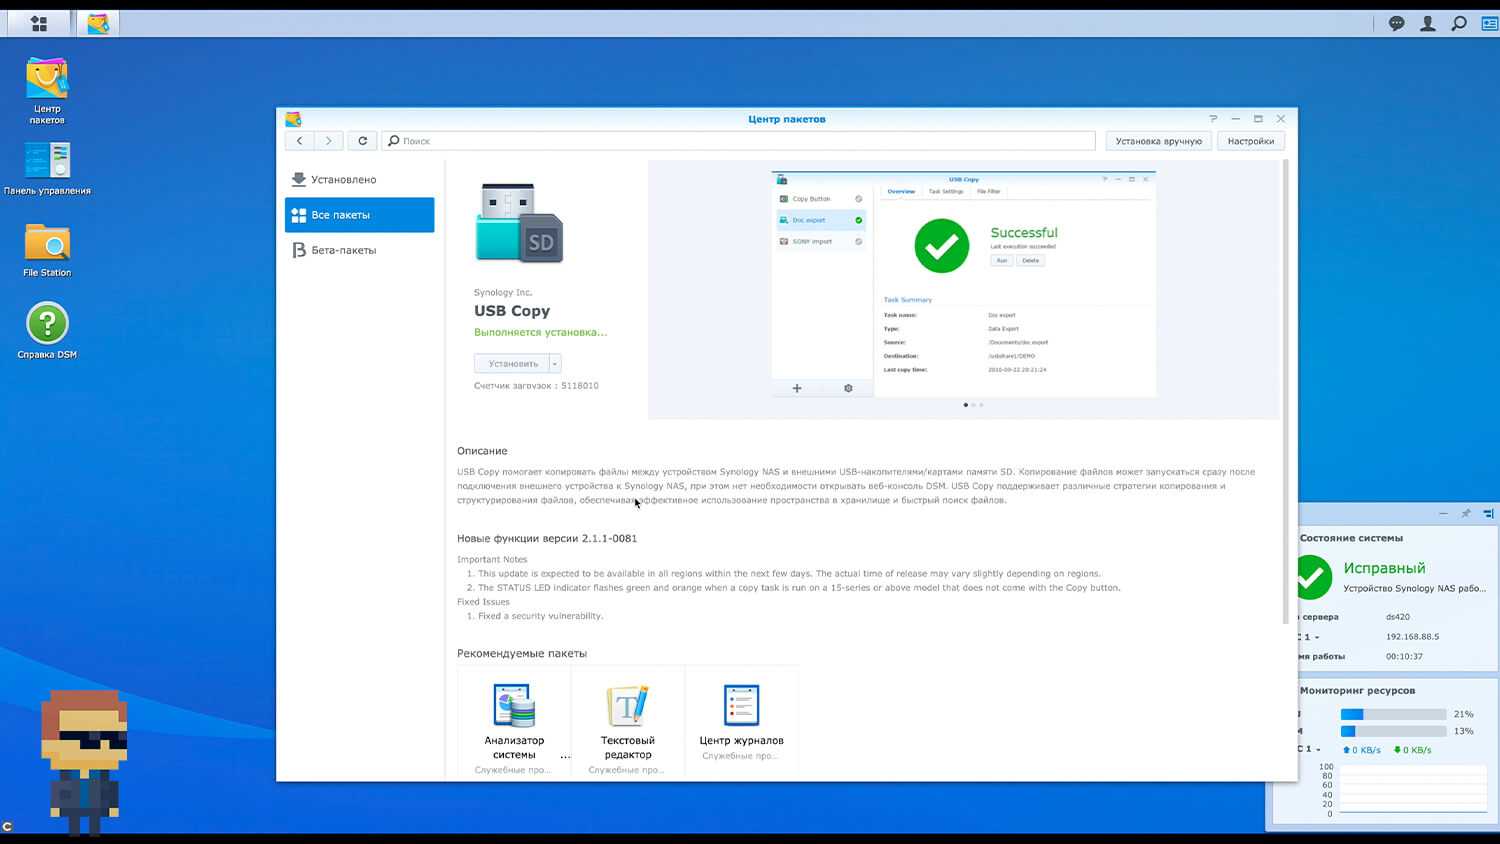The width and height of the screenshot is (1500, 844).
Task: Open the Текстовый редактор recommended package
Action: pyautogui.click(x=627, y=720)
